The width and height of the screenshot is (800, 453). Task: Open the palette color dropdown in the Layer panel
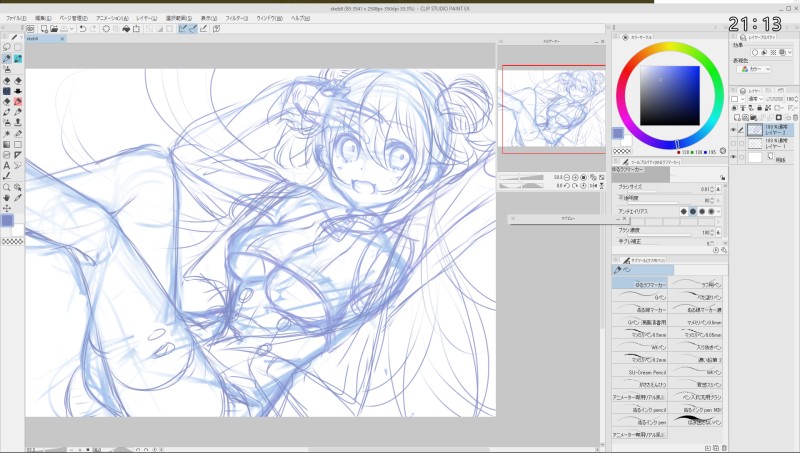pyautogui.click(x=738, y=99)
